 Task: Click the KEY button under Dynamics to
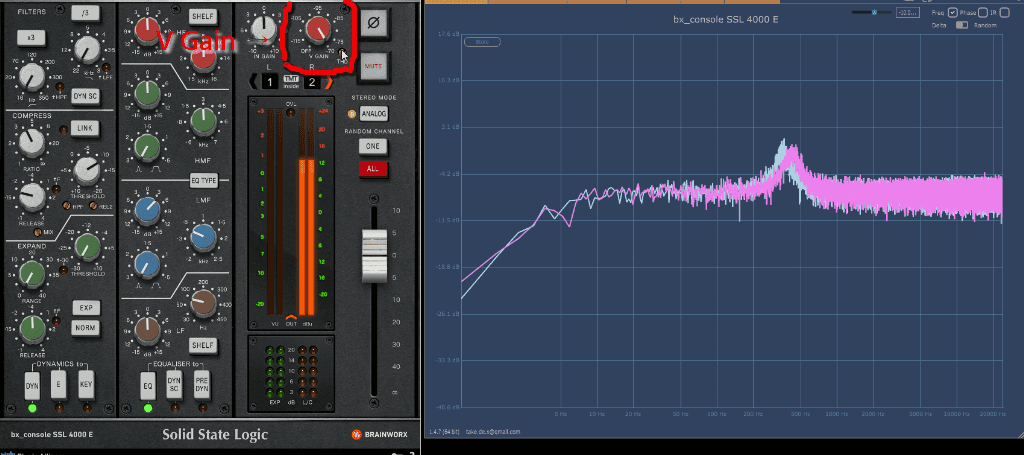[86, 385]
